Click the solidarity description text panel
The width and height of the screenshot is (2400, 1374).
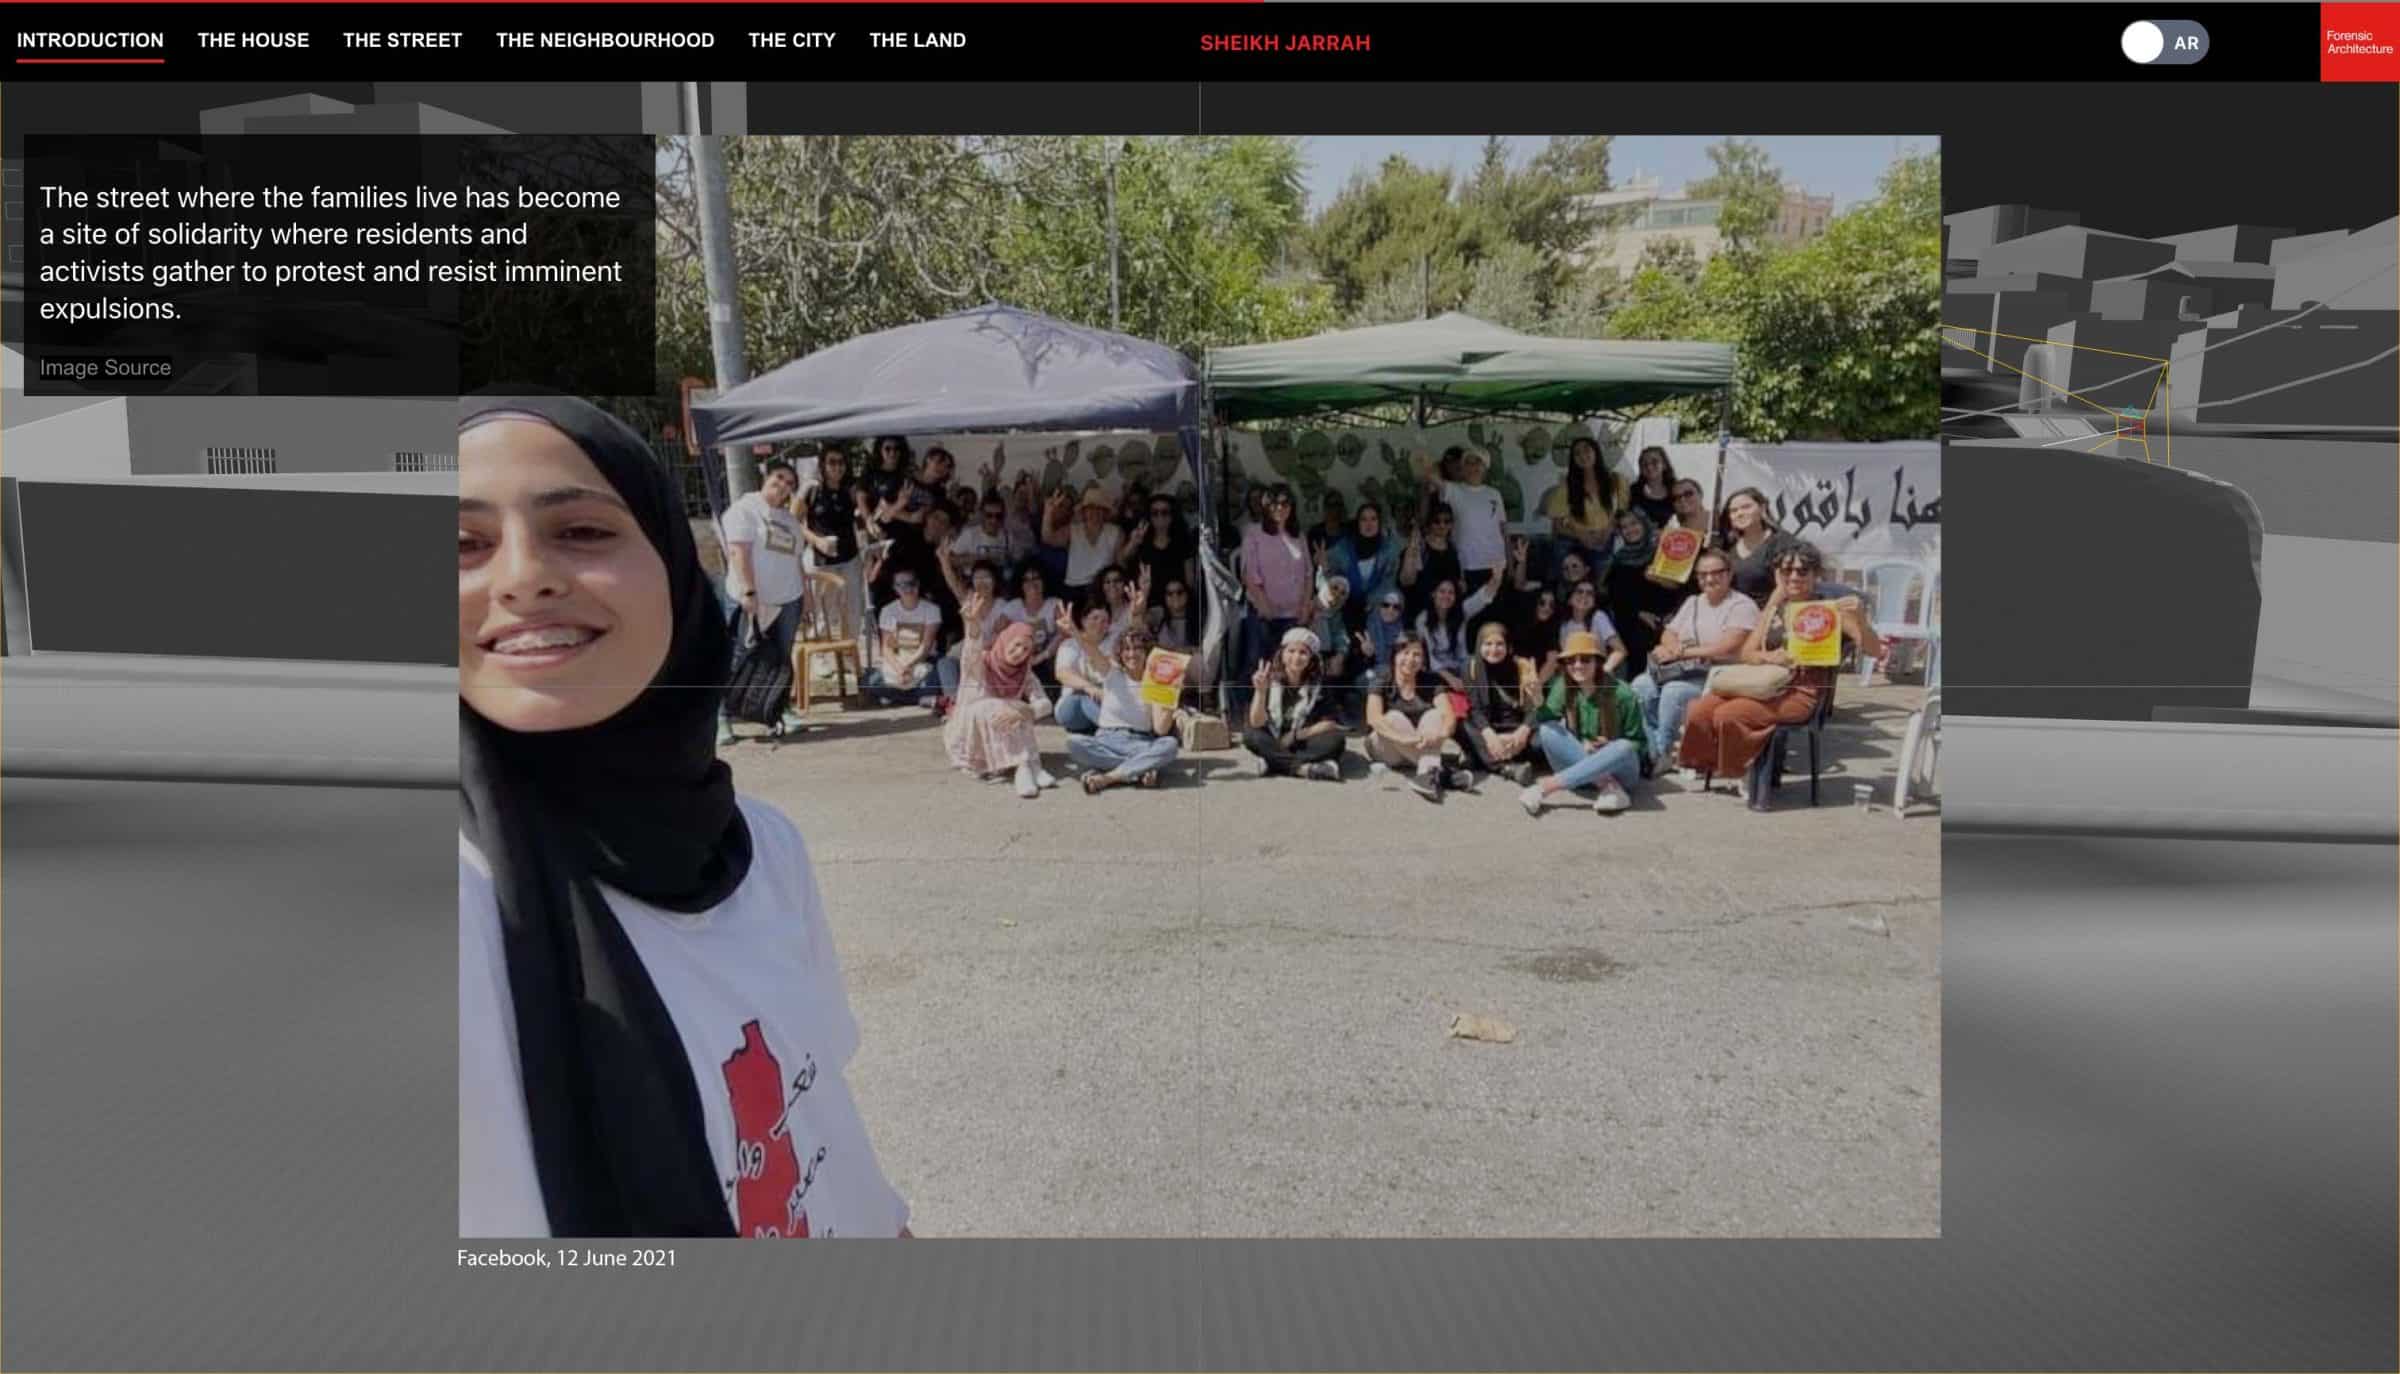point(330,250)
